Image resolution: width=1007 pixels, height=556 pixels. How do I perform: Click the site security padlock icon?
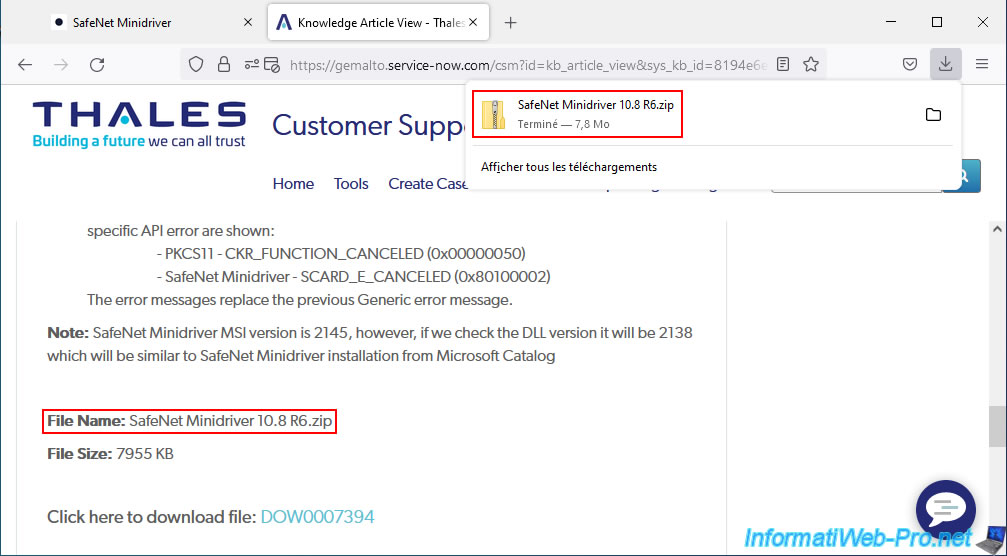tap(223, 64)
